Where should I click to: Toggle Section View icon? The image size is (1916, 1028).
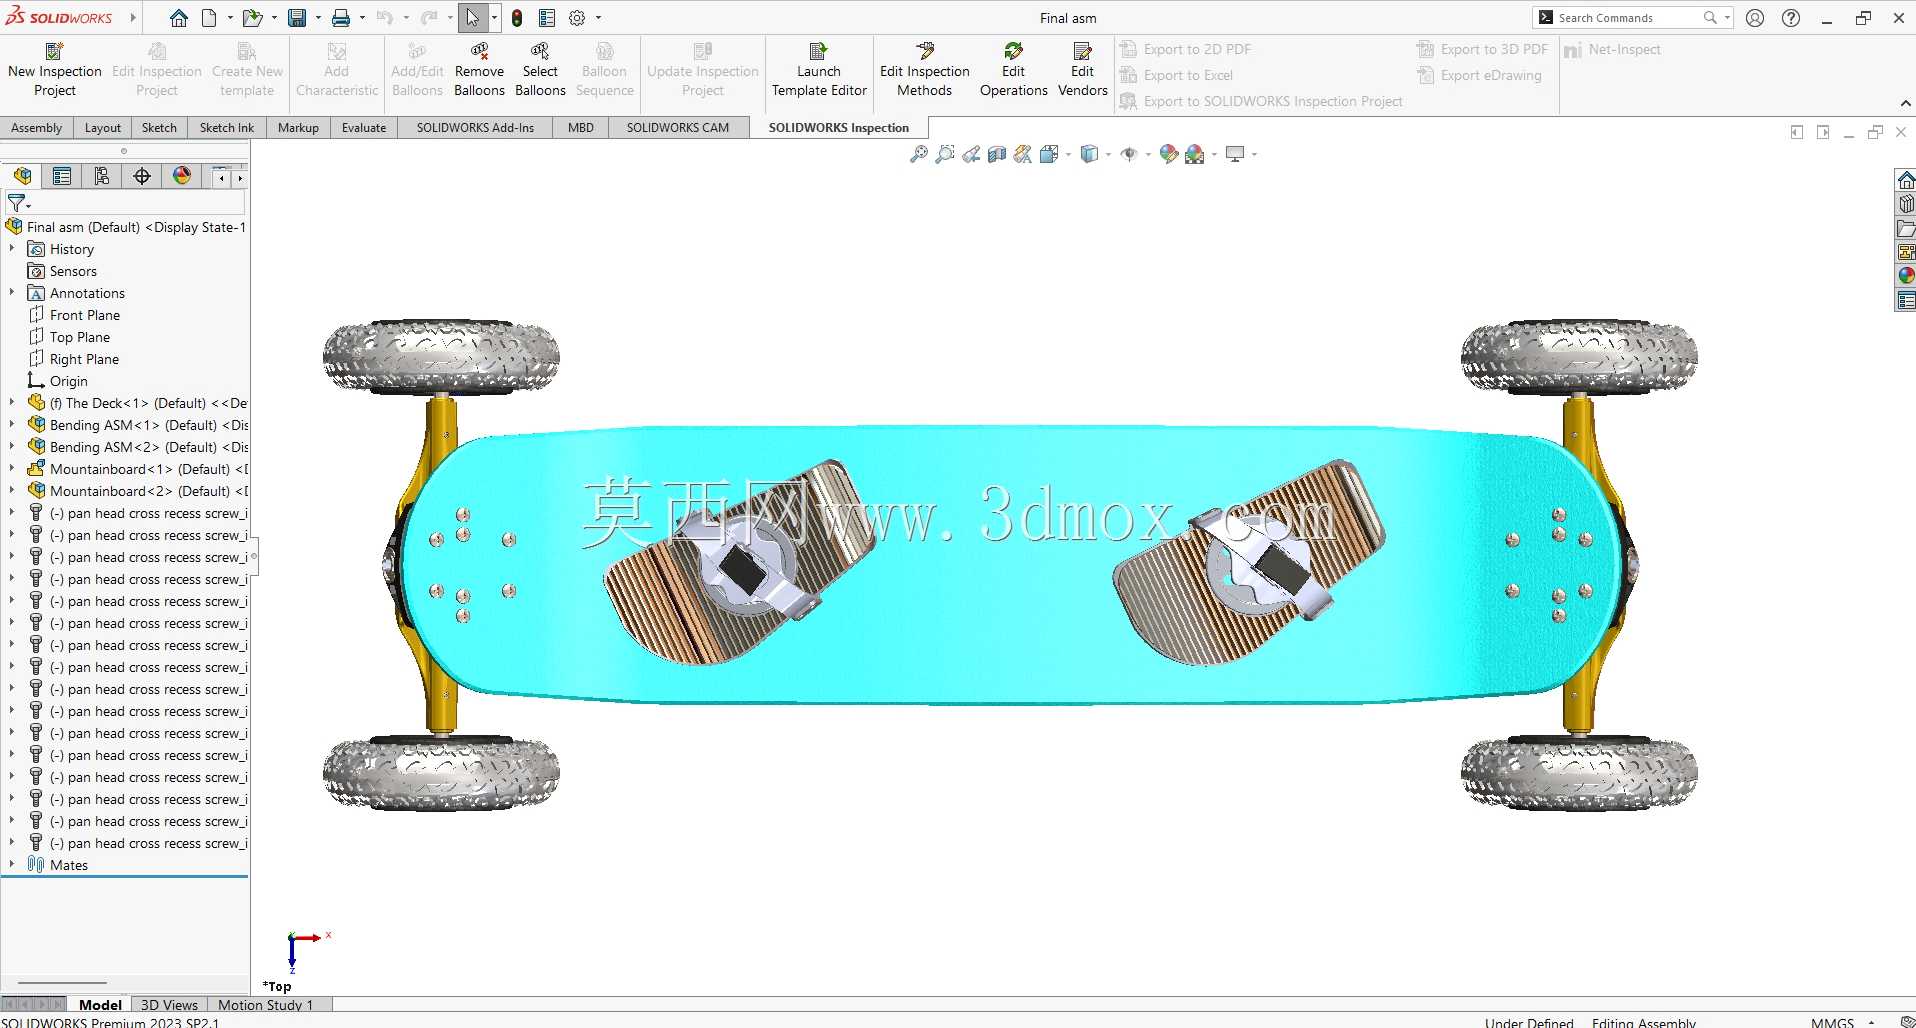(997, 154)
